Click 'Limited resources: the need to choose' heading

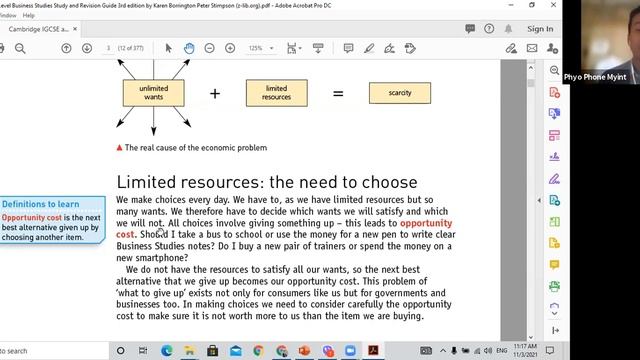click(x=267, y=182)
